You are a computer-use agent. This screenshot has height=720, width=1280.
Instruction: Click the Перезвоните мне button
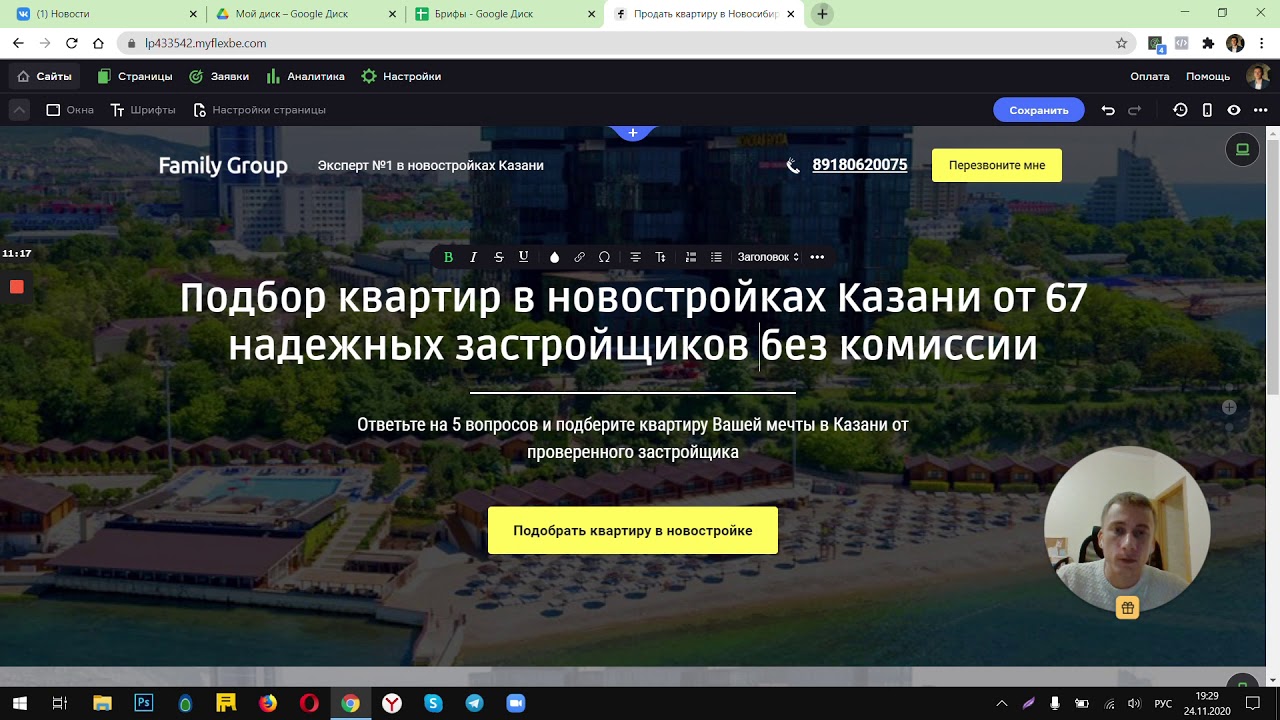click(996, 165)
